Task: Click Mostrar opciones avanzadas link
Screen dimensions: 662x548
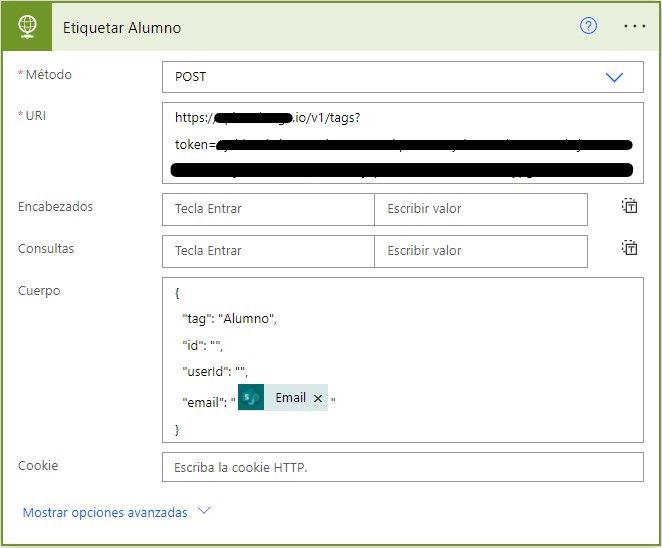Action: pos(105,512)
